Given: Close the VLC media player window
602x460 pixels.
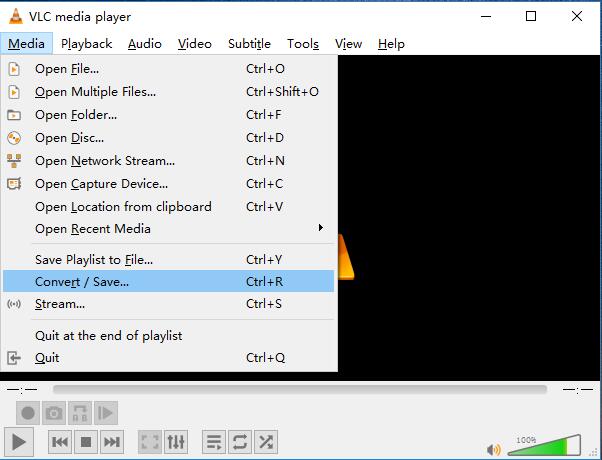Looking at the screenshot, I should click(x=577, y=17).
